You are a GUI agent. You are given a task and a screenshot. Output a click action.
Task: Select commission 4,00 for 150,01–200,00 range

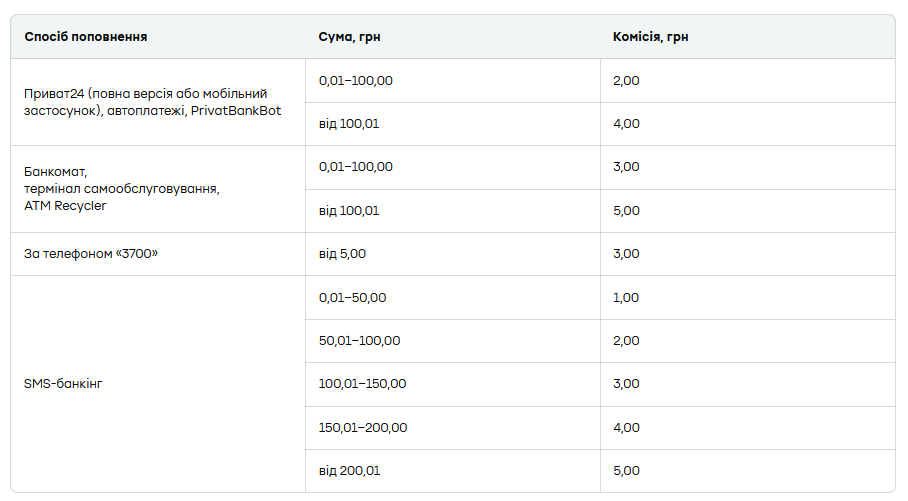tap(626, 428)
